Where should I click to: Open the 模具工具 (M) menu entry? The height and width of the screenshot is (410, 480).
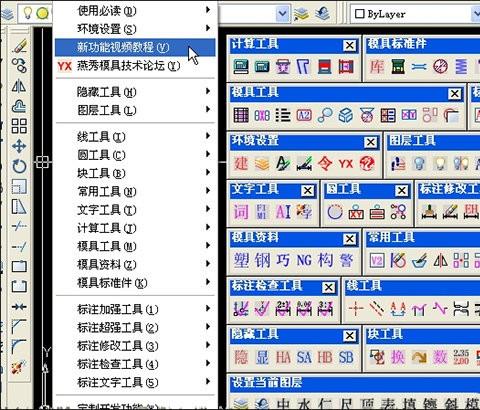coord(135,246)
